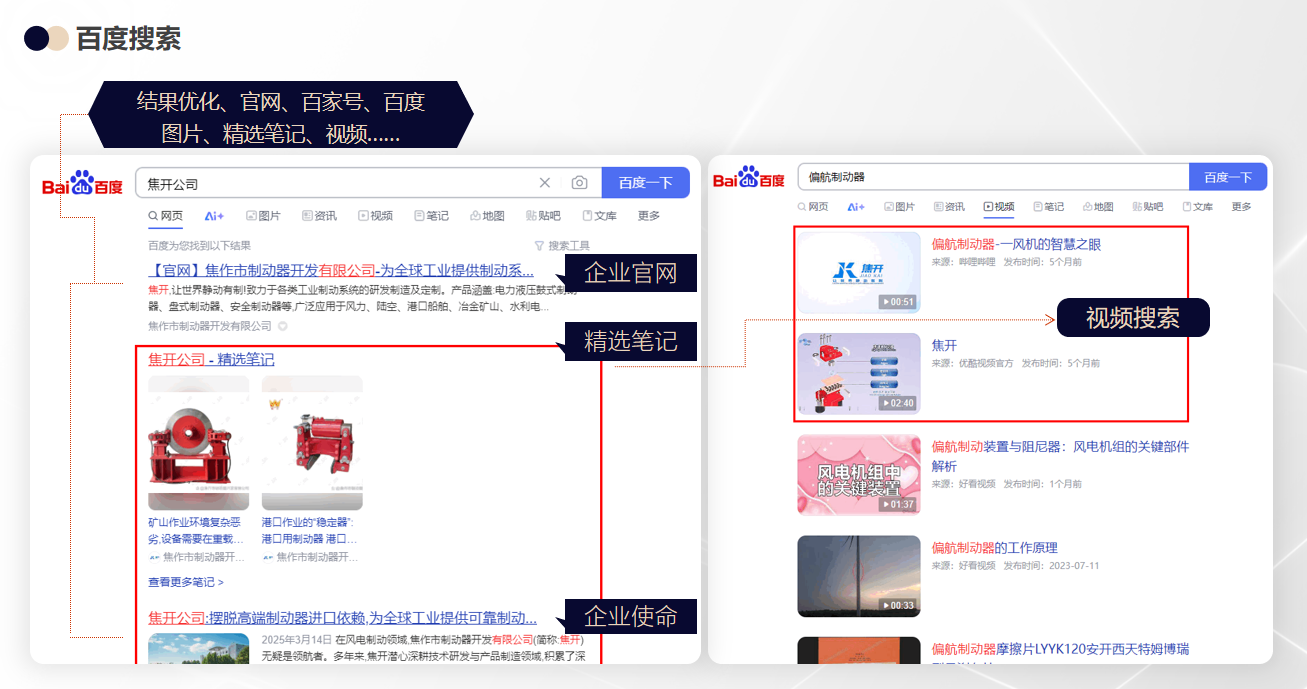
Task: Click 百度一下 button next to 偏航制动器 query
Action: tap(1228, 177)
